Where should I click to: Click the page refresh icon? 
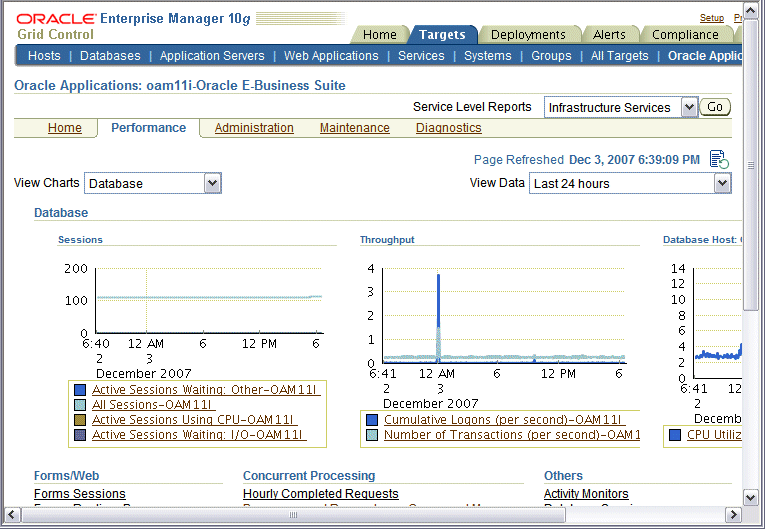click(719, 160)
